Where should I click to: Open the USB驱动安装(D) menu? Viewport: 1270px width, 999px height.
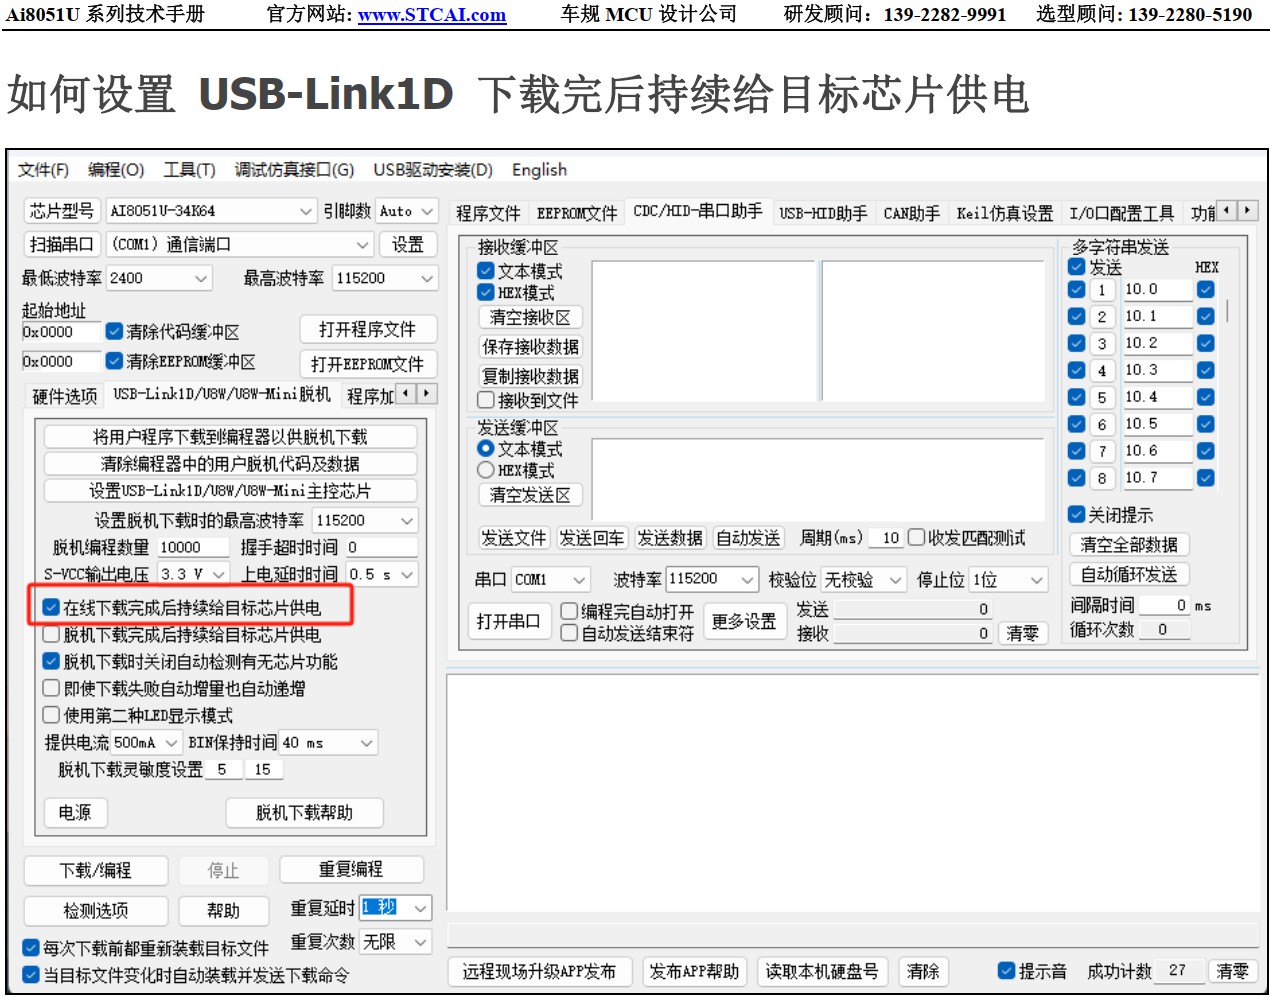point(433,170)
